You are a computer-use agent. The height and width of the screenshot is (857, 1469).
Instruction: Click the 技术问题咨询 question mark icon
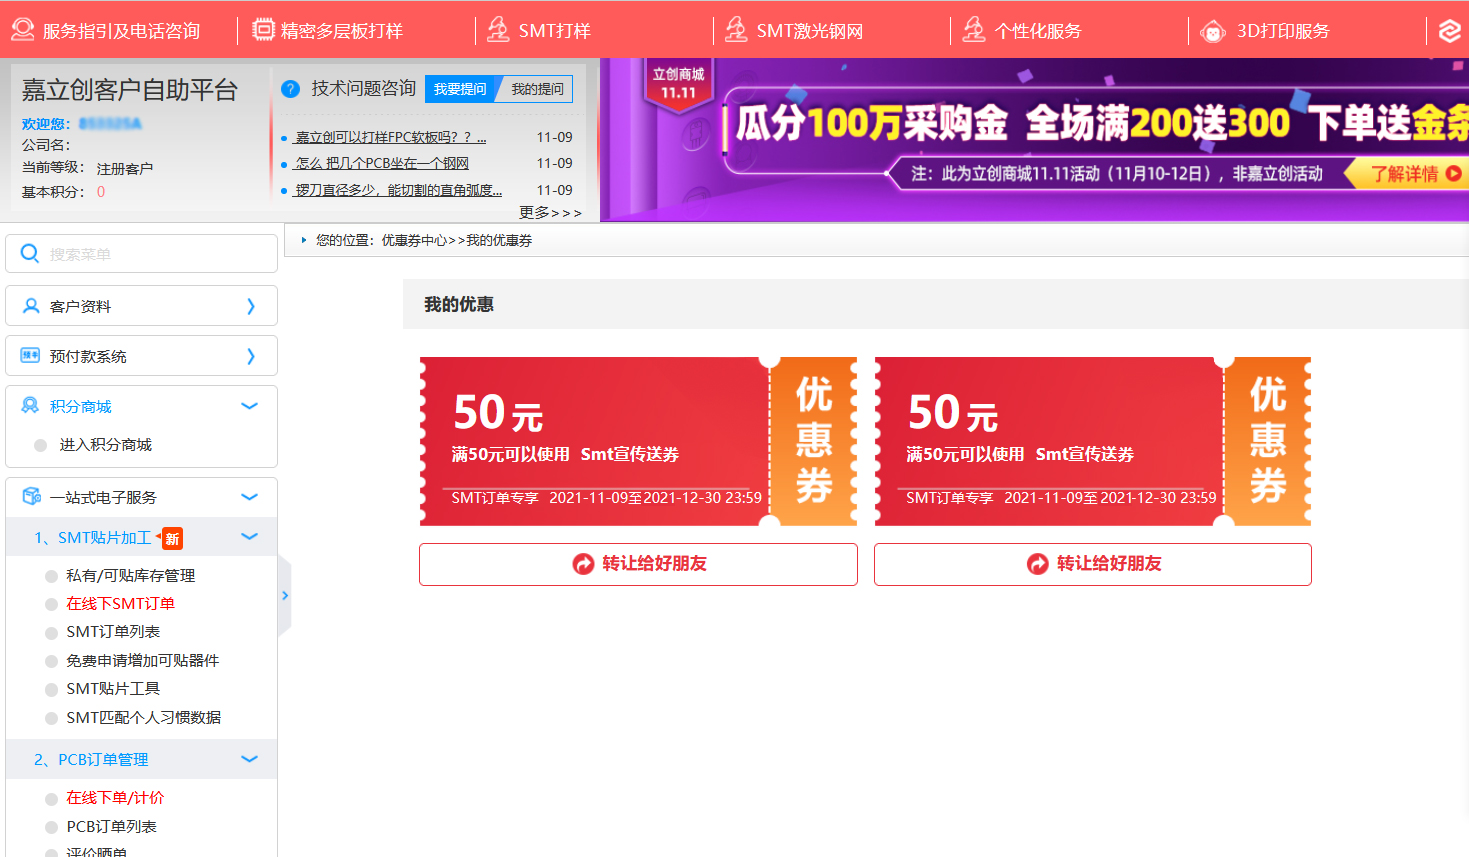coord(291,89)
